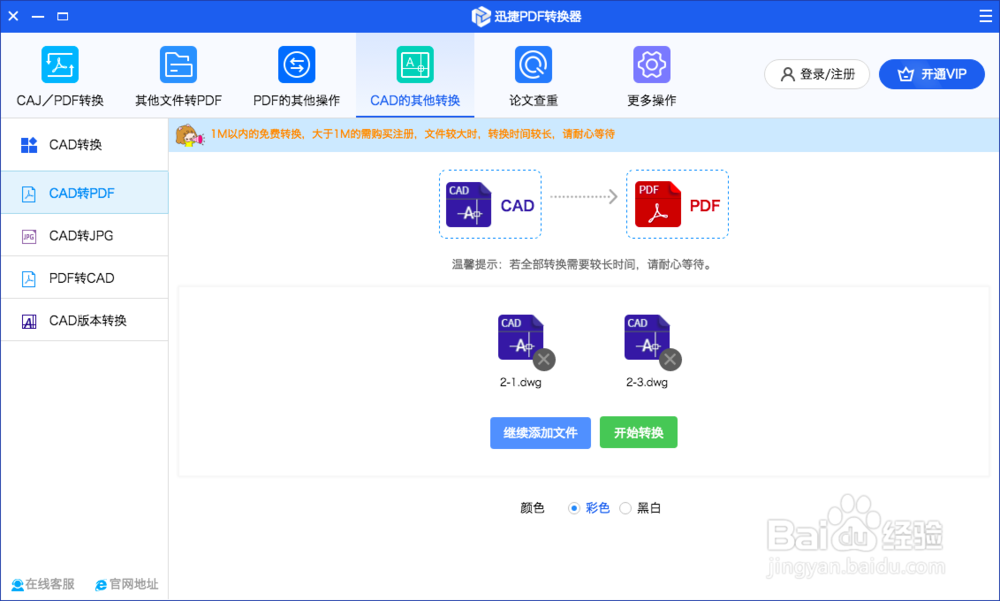Image resolution: width=1000 pixels, height=601 pixels.
Task: Remove the 2-1.dwg file with its X
Action: [x=544, y=360]
